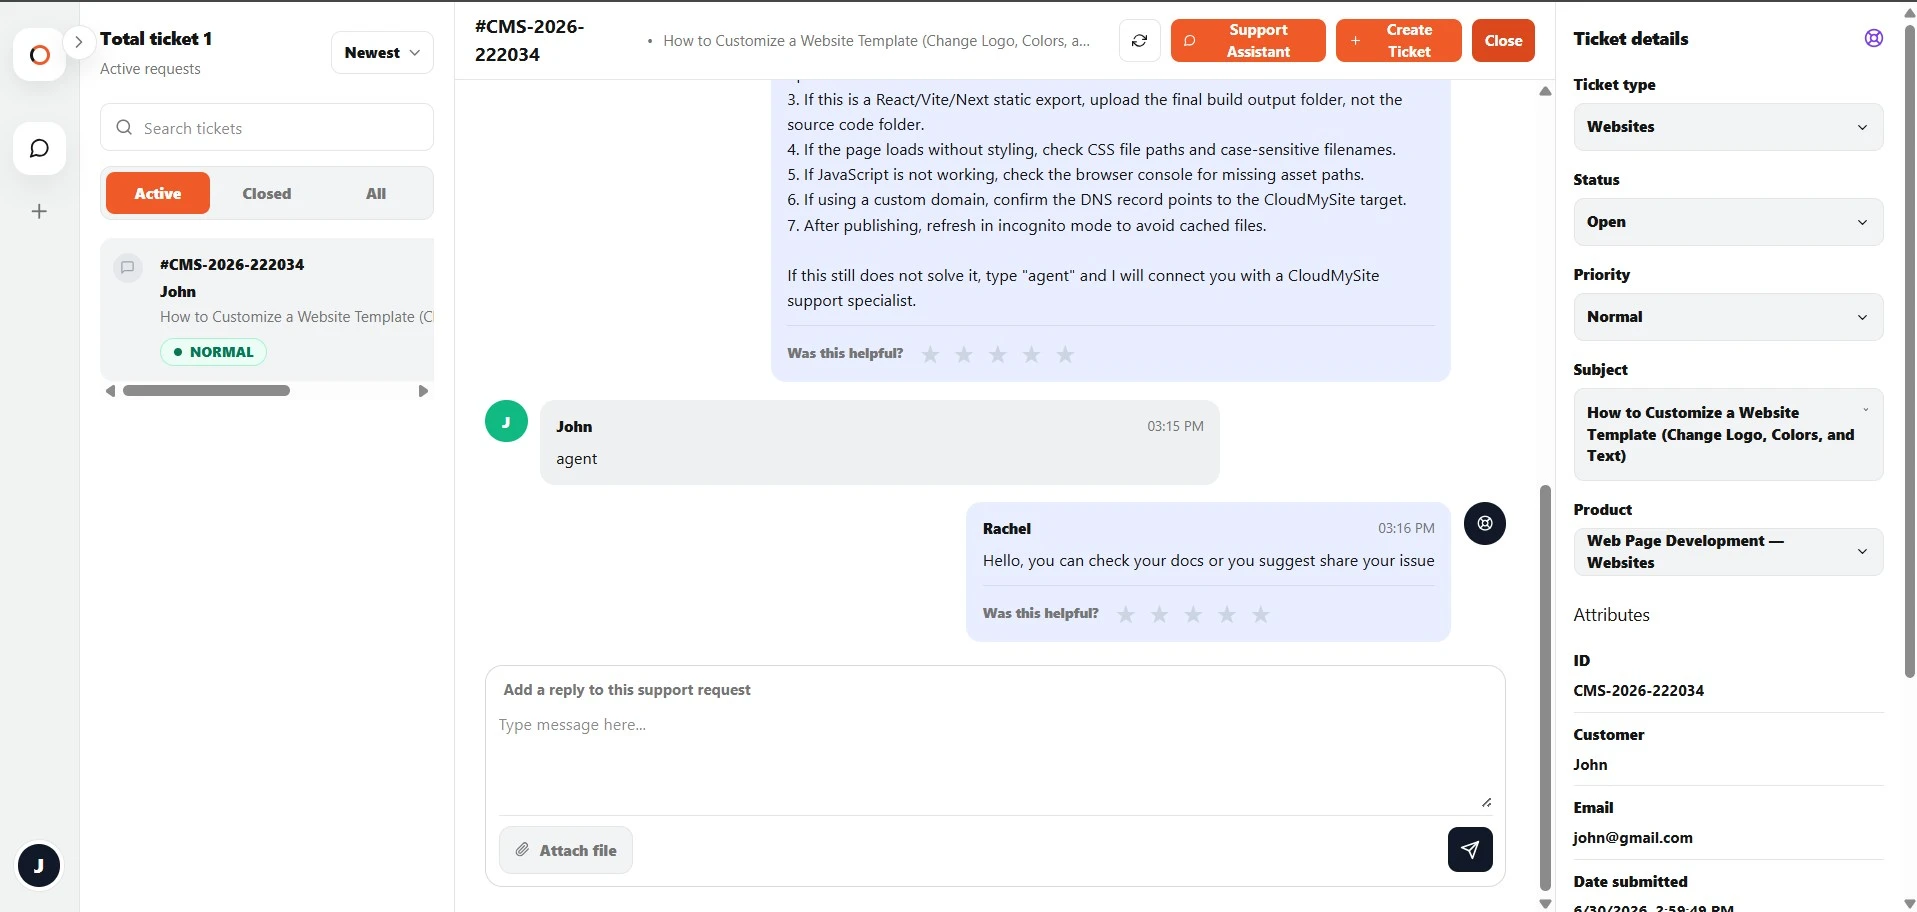Screen dimensions: 1917x912
Task: Click conversation scrollbar up arrow
Action: click(x=1545, y=91)
